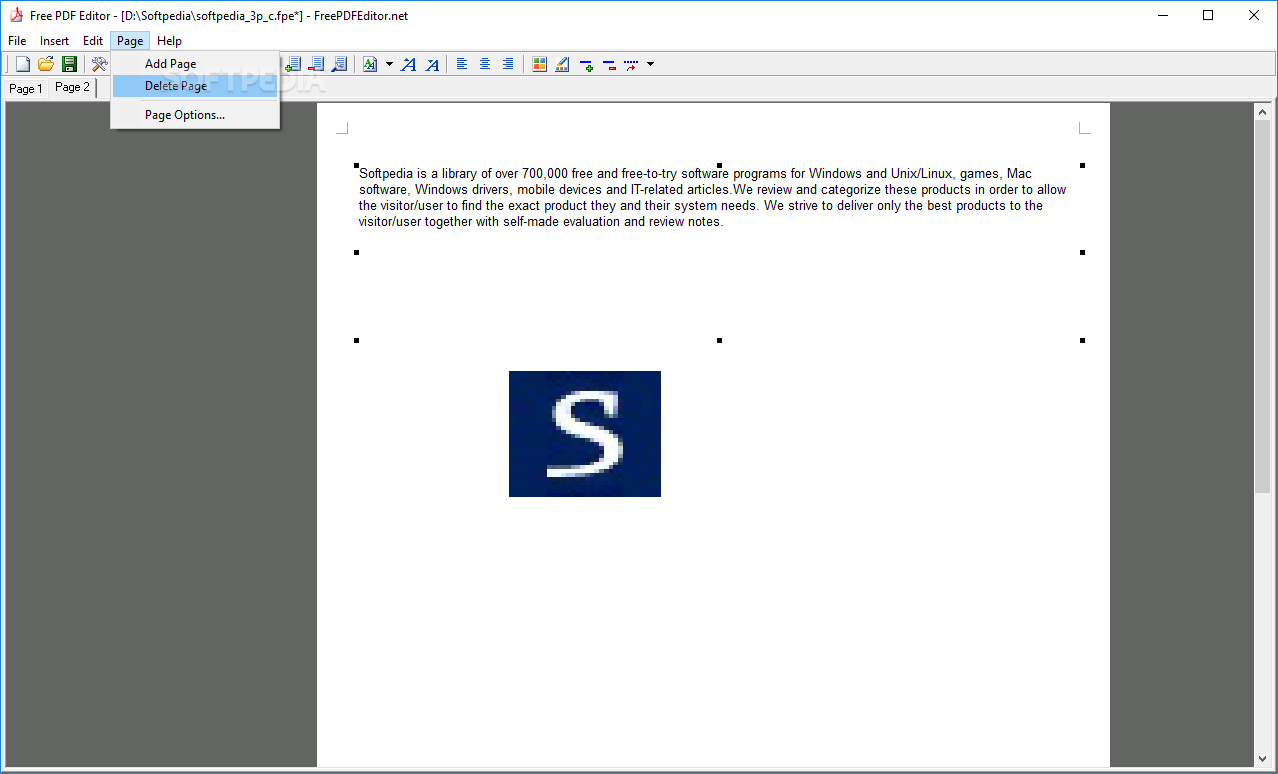The width and height of the screenshot is (1278, 774).
Task: Align text right
Action: click(x=508, y=64)
